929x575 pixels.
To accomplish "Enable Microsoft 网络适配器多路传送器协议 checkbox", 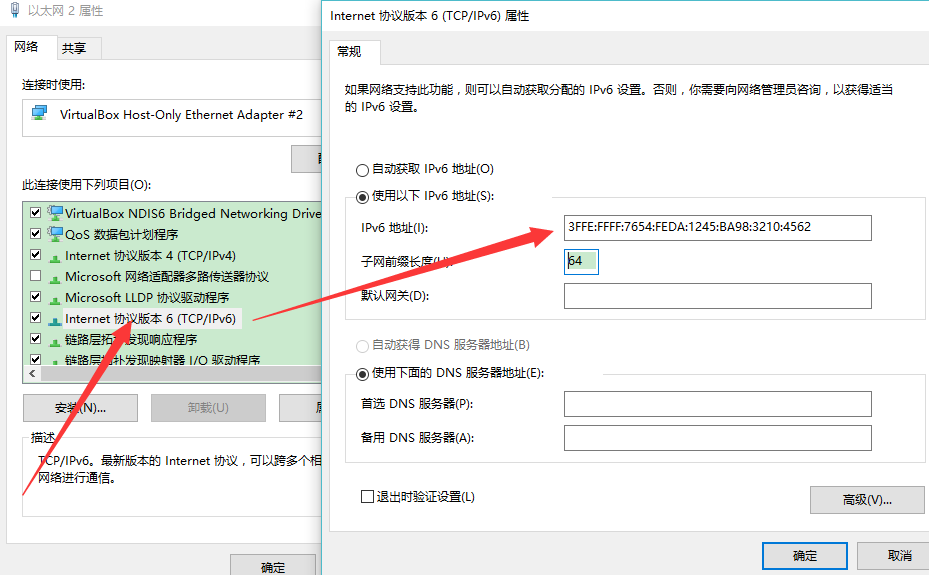I will [36, 275].
